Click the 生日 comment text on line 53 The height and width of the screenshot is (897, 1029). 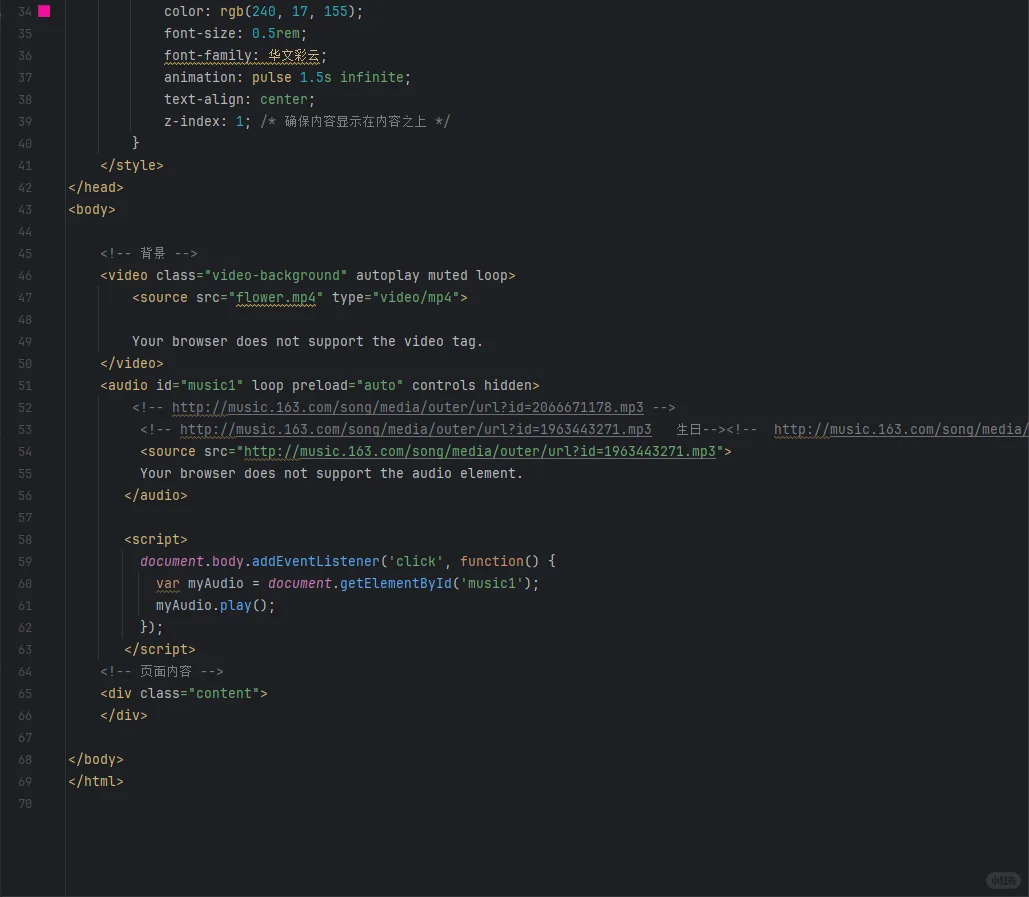pyautogui.click(x=689, y=429)
